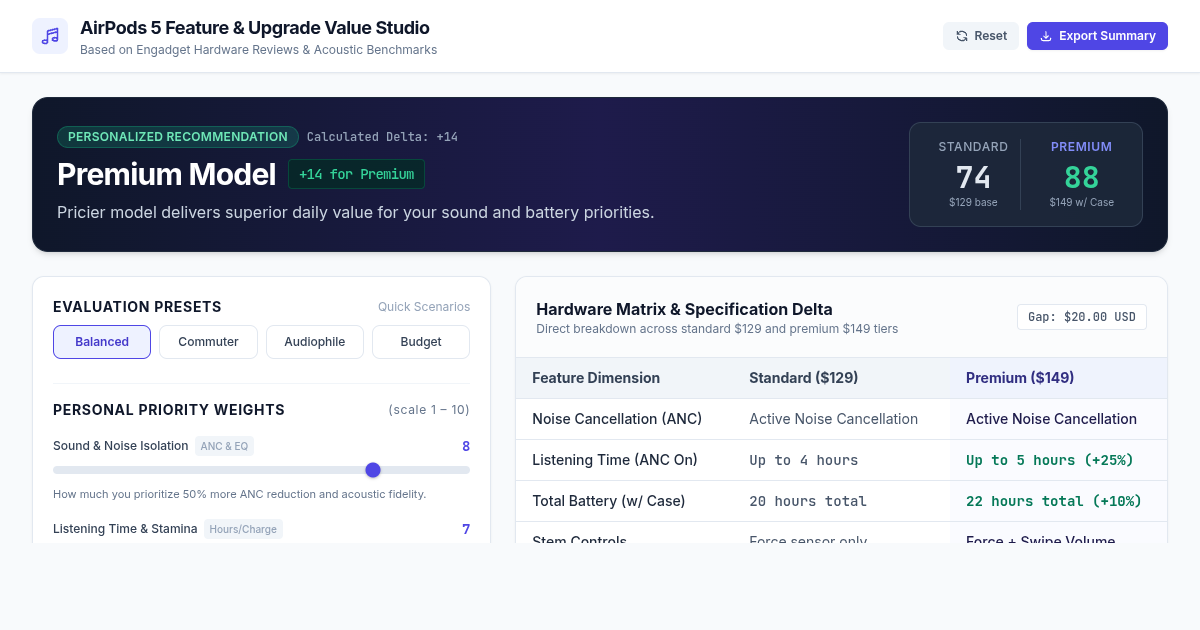This screenshot has width=1200, height=630.
Task: Click the Standard column Active Noise Cancellation cell
Action: 833,419
